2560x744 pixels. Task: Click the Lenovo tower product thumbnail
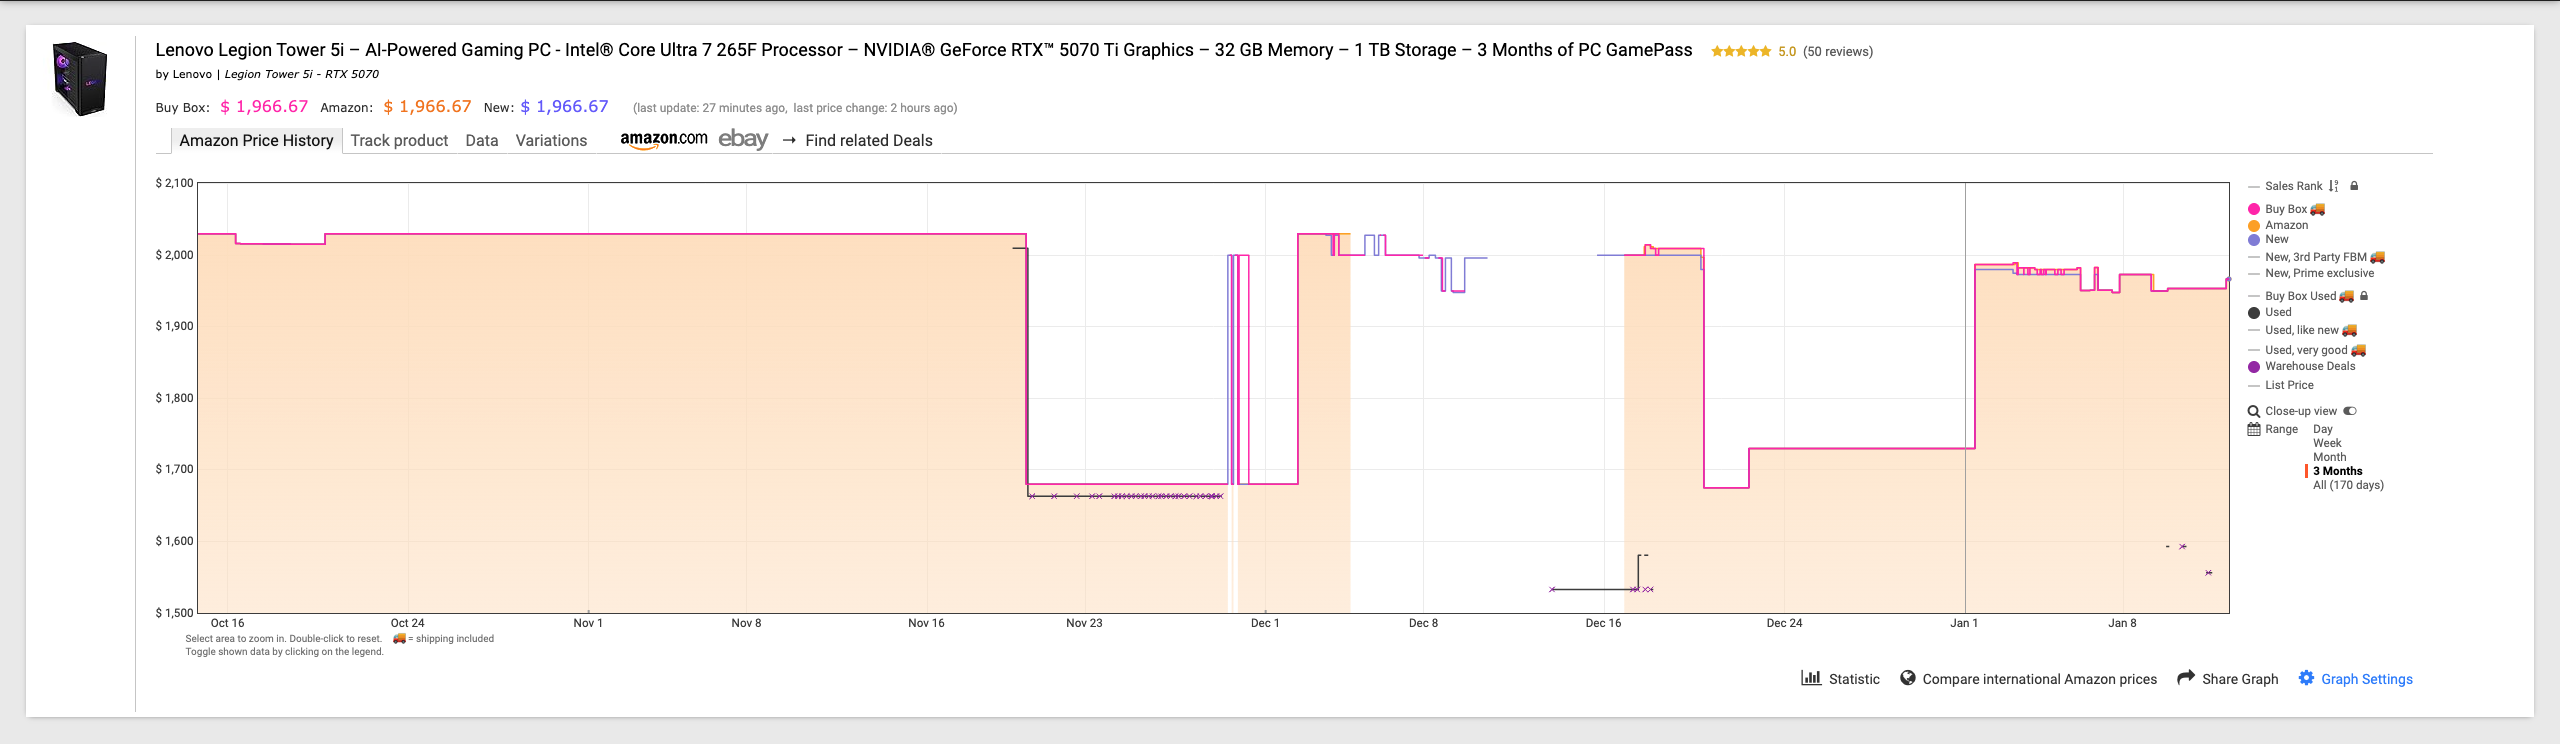(x=80, y=78)
